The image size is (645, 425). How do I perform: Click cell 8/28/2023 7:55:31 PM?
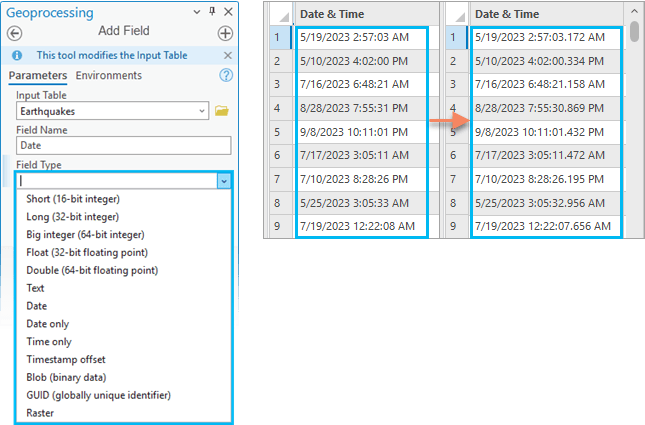coord(362,108)
